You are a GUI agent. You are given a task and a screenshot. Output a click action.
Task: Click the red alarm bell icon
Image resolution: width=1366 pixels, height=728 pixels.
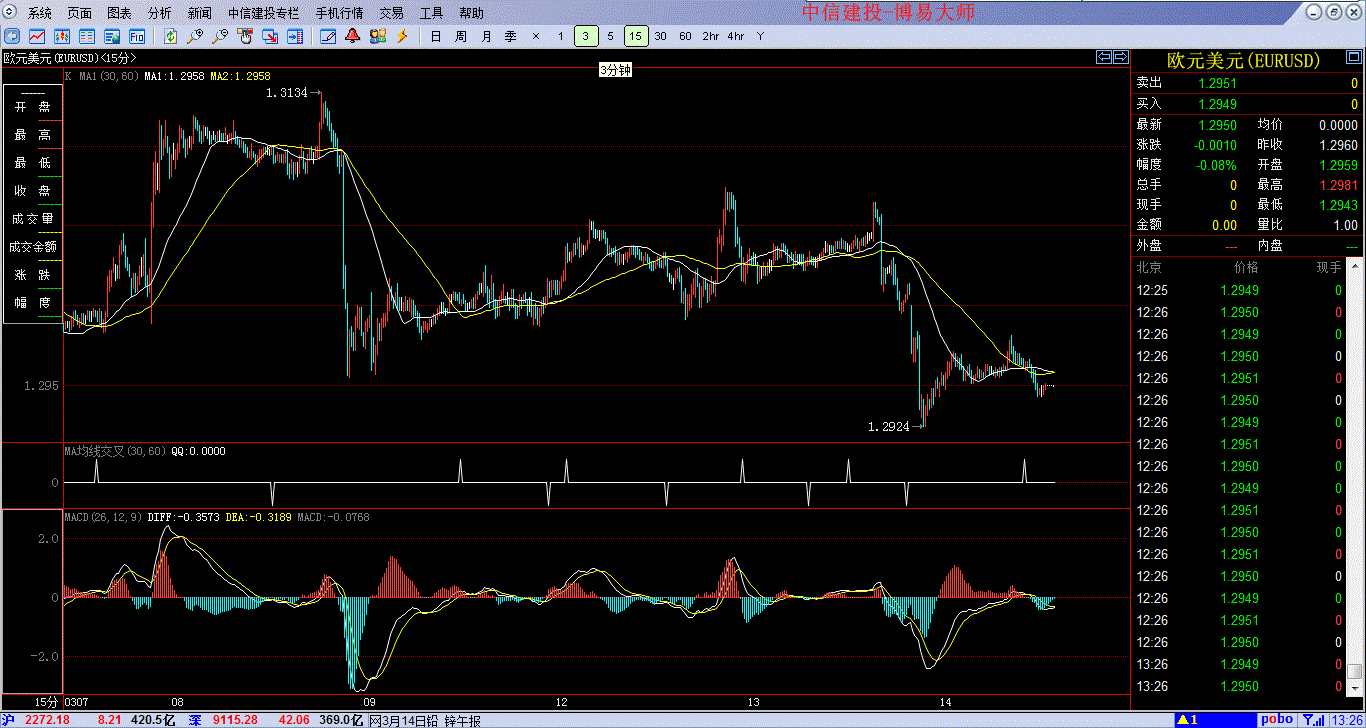coord(353,37)
